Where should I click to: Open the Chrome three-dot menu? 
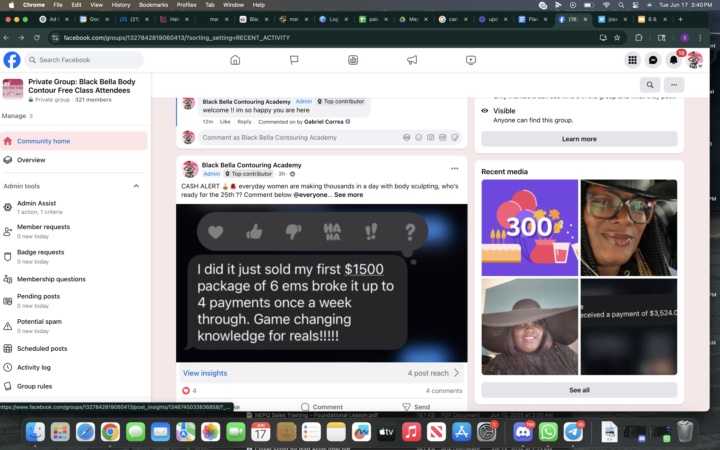tap(700, 38)
